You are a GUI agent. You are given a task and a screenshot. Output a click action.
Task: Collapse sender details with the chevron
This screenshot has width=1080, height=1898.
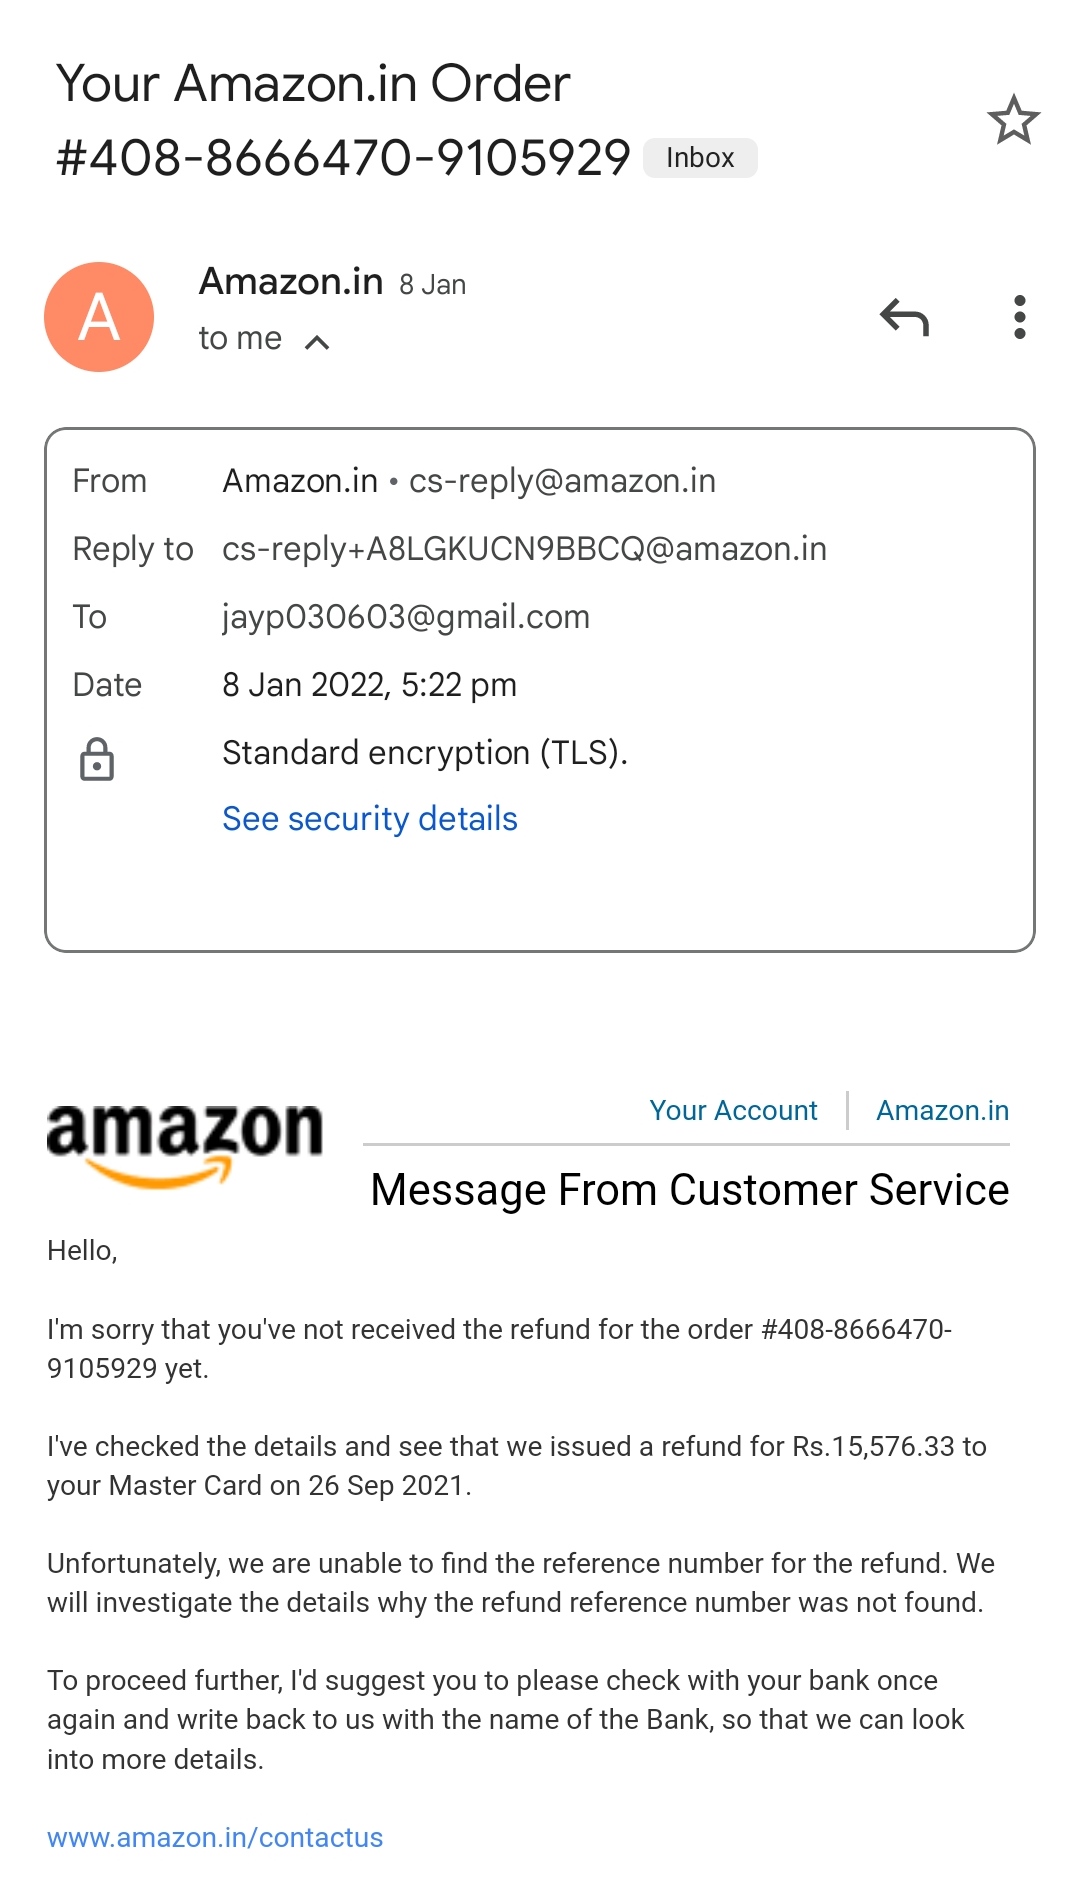point(317,343)
